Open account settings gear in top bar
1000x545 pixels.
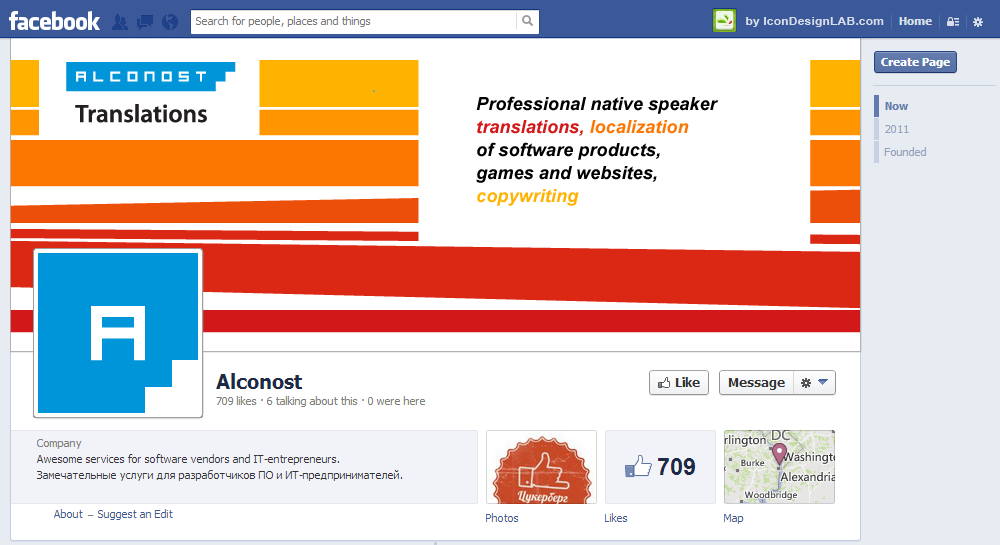[978, 22]
